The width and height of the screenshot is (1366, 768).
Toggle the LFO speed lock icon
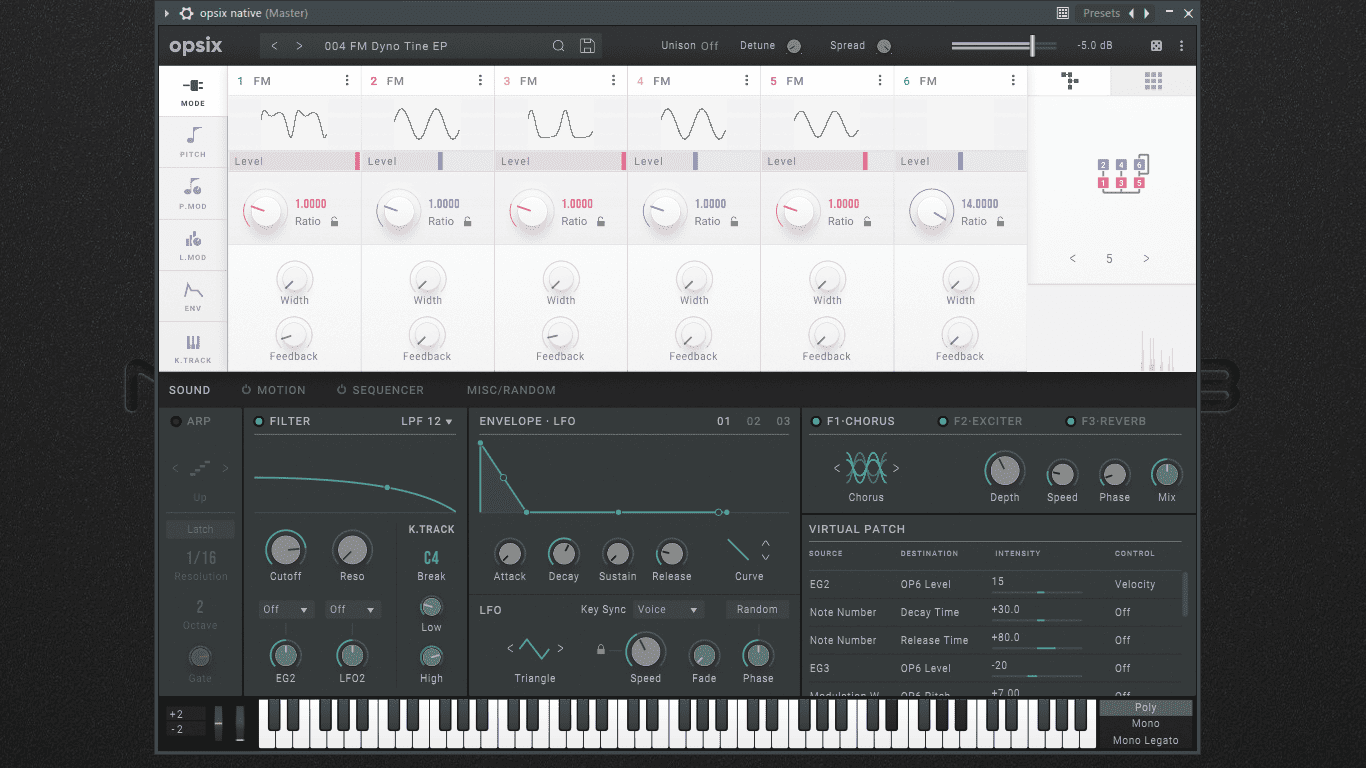601,650
